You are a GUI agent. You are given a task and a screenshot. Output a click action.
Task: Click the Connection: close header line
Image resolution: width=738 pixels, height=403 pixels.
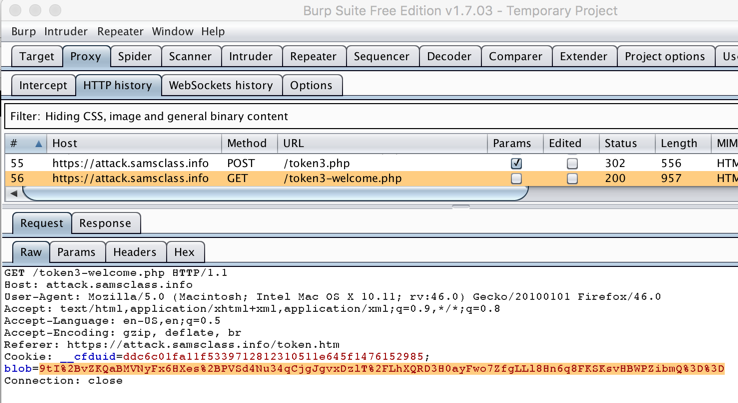[63, 380]
